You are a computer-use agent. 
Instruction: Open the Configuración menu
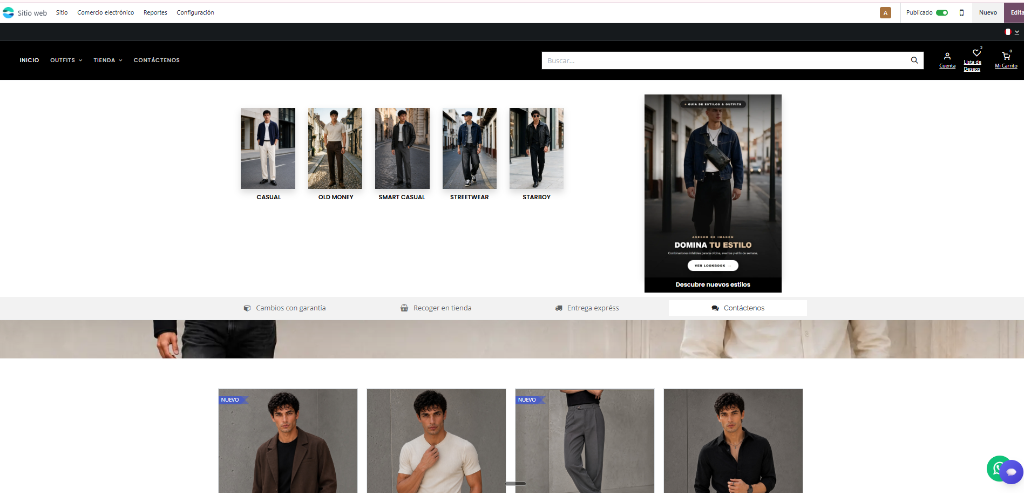[x=195, y=12]
